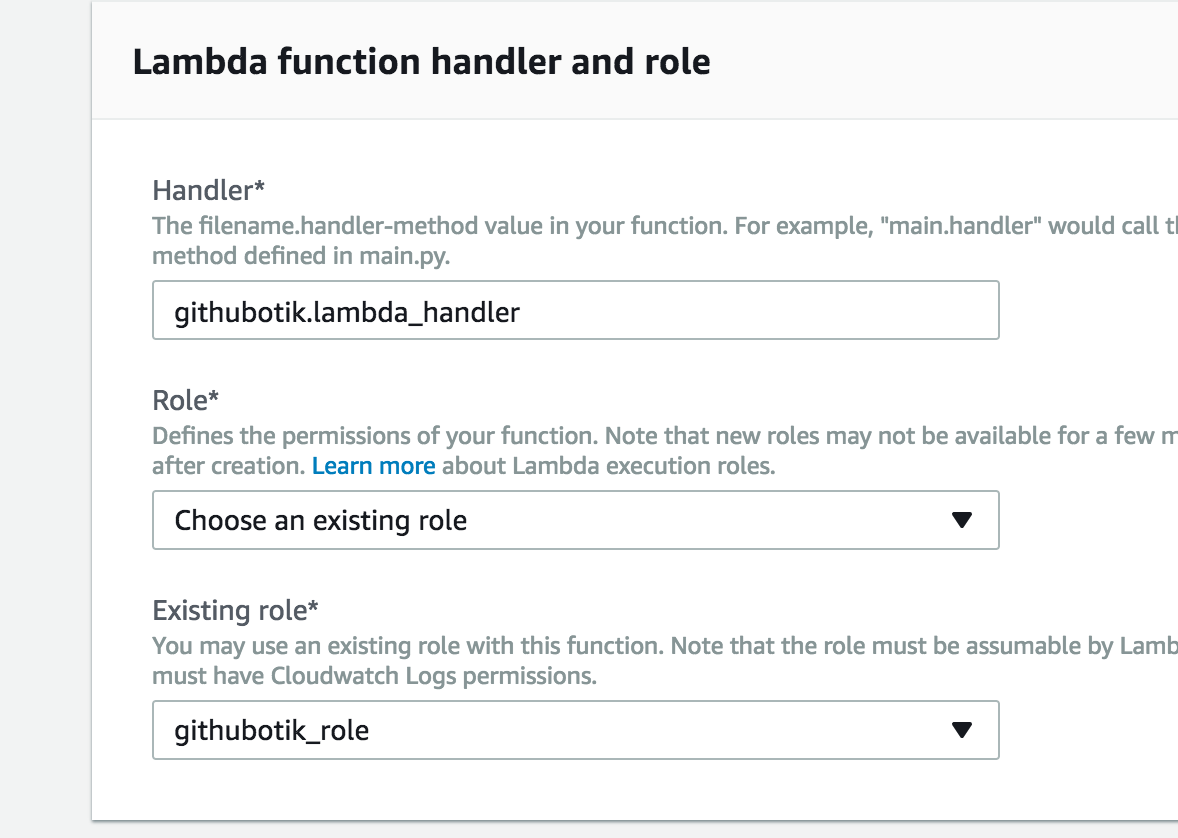Image resolution: width=1178 pixels, height=838 pixels.
Task: Click the 'must have Cloudwatch Logs permissions' text
Action: (x=374, y=676)
